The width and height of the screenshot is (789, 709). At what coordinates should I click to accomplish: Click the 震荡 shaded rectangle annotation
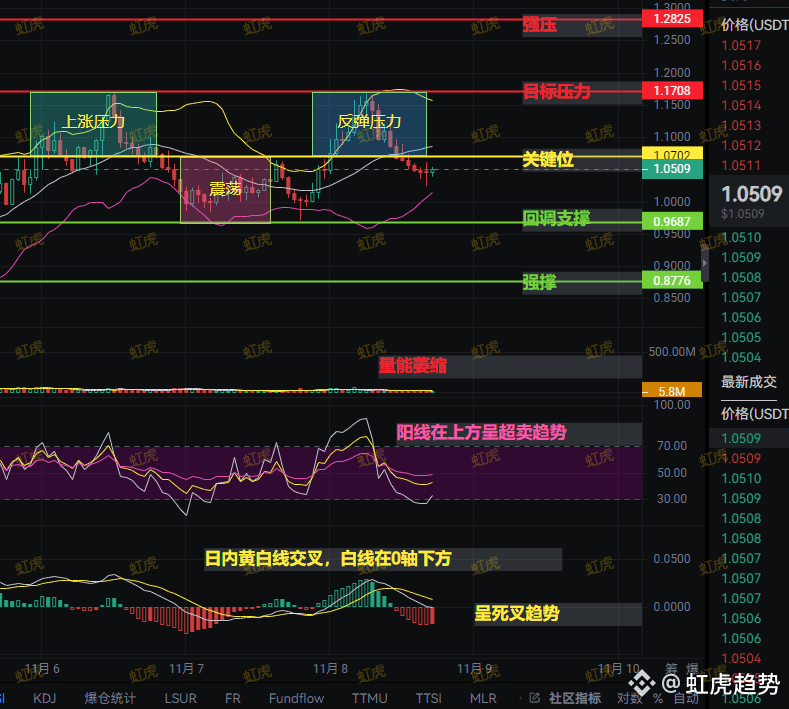[225, 189]
